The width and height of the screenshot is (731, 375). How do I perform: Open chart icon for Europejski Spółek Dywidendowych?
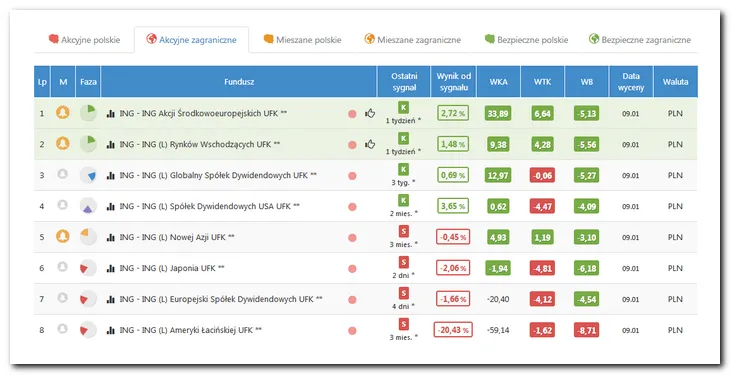(110, 299)
